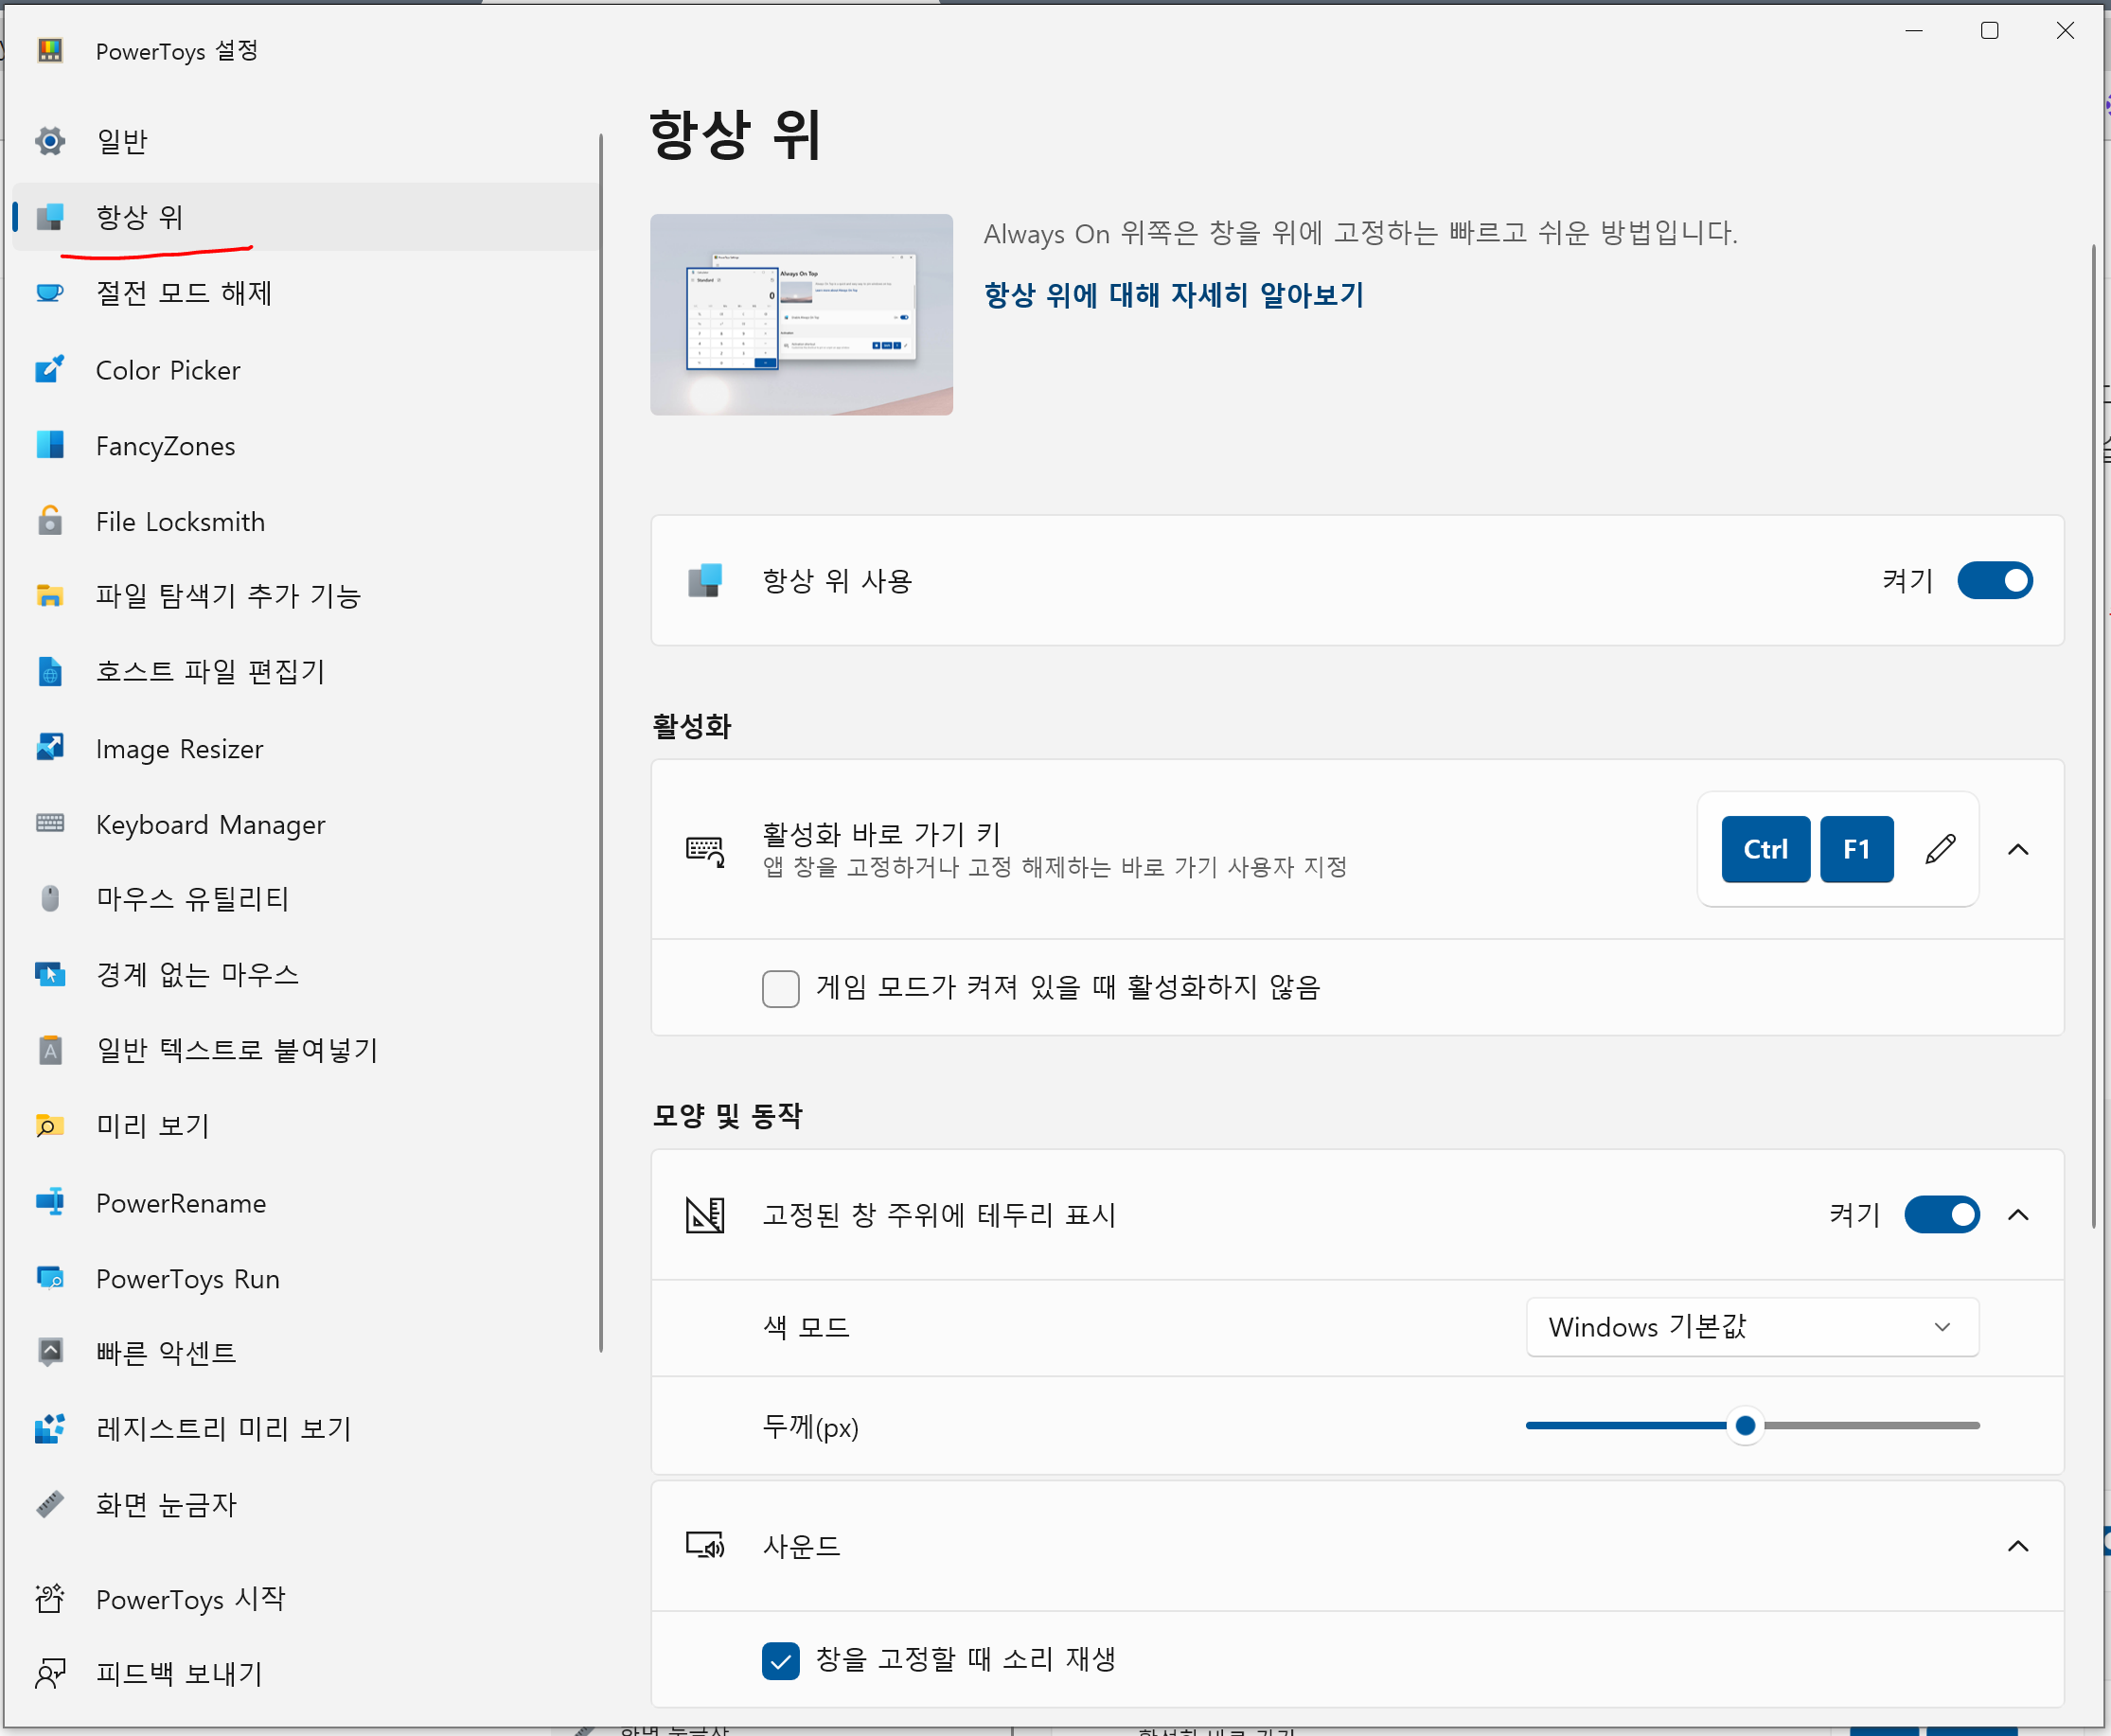The image size is (2111, 1736).
Task: Click the icon beside 항상 위 사용
Action: pyautogui.click(x=705, y=580)
